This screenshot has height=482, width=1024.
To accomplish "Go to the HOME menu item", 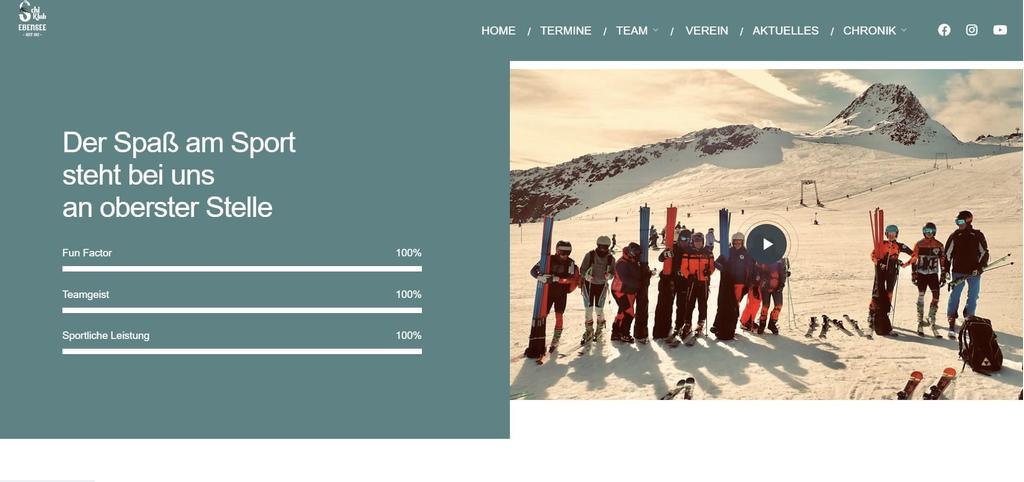I will coord(498,31).
